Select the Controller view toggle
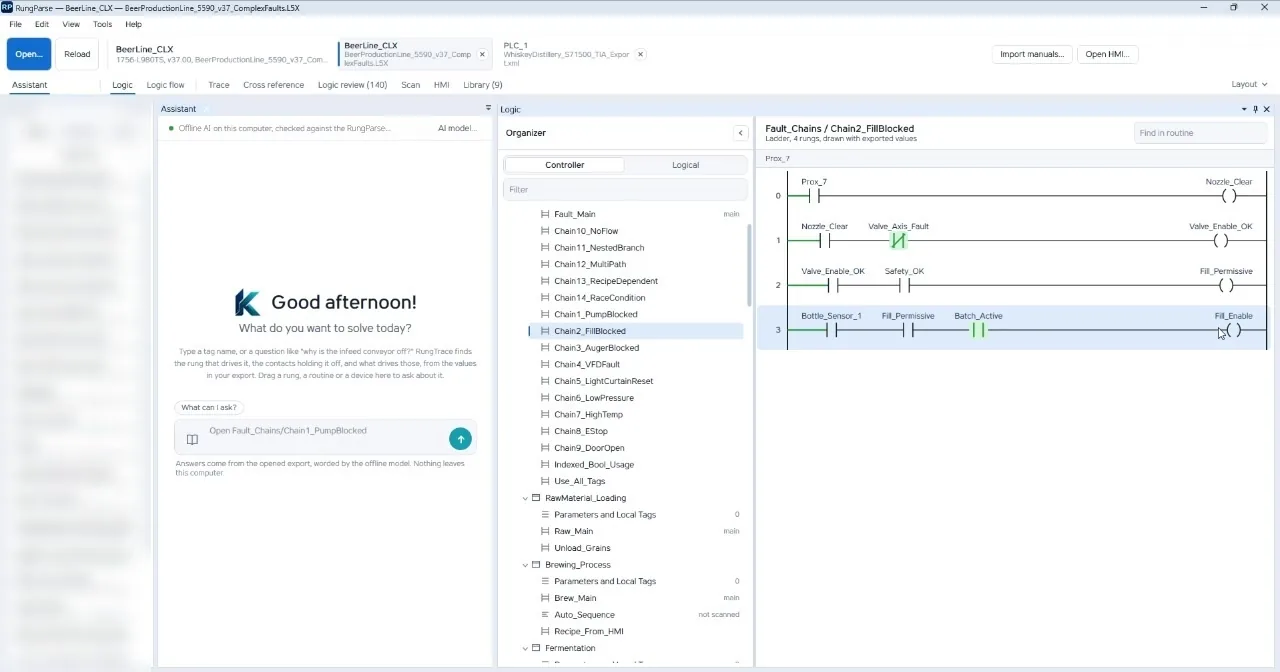1280x672 pixels. (565, 165)
